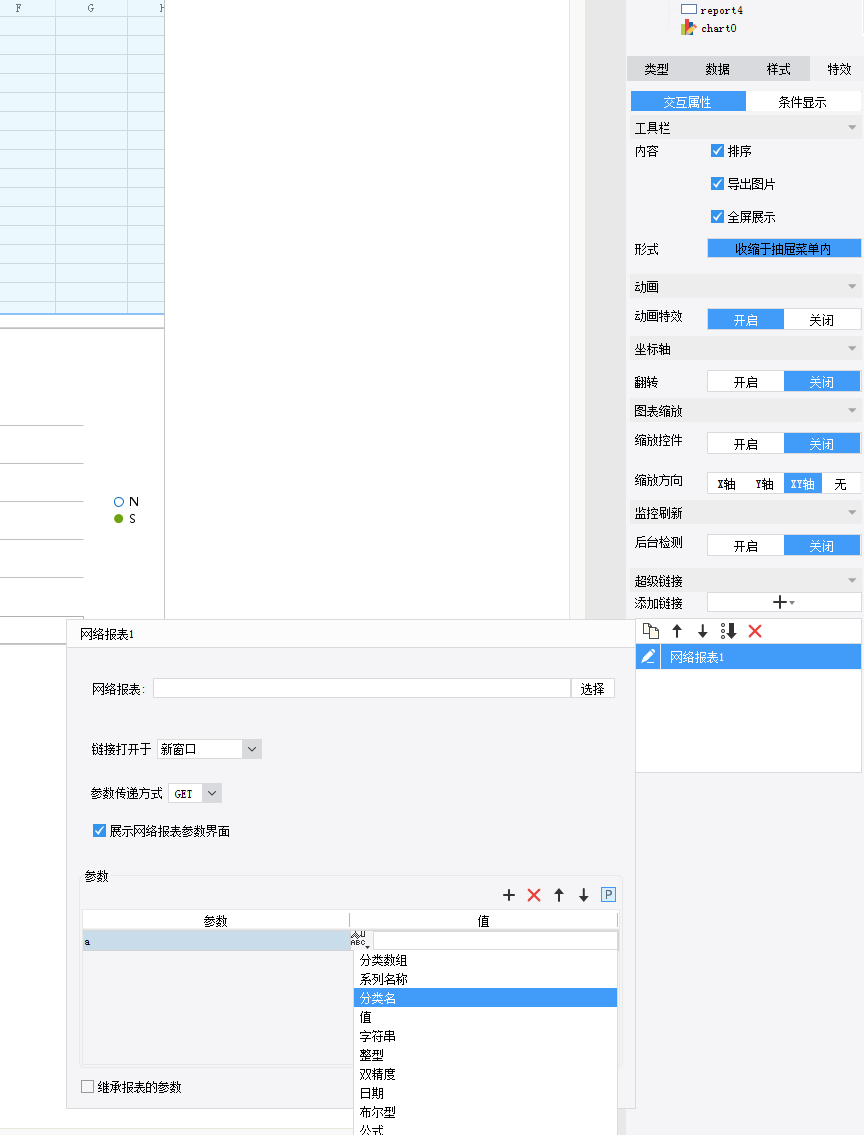
Task: Select 布尔型 from value type list
Action: coord(486,1112)
